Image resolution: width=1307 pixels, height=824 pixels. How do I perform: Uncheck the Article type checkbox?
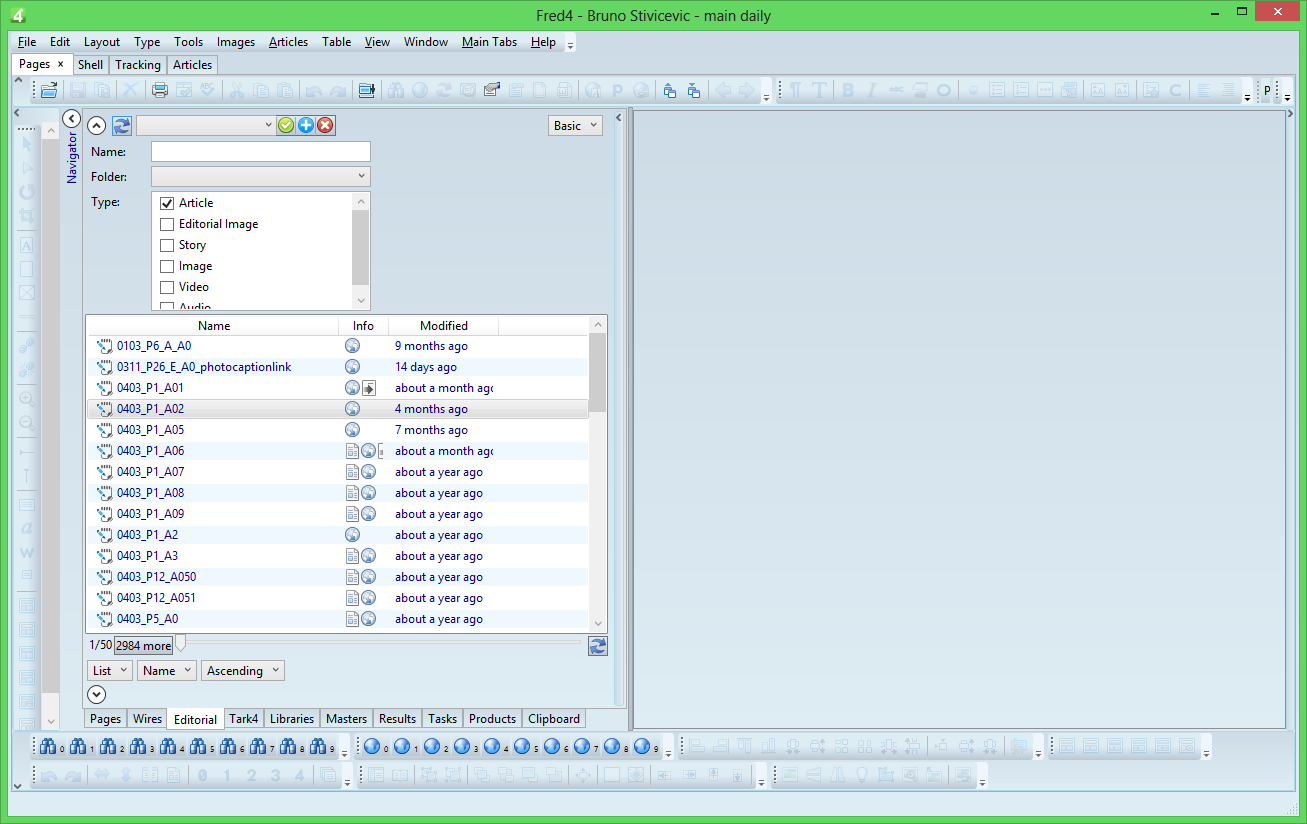pos(167,203)
